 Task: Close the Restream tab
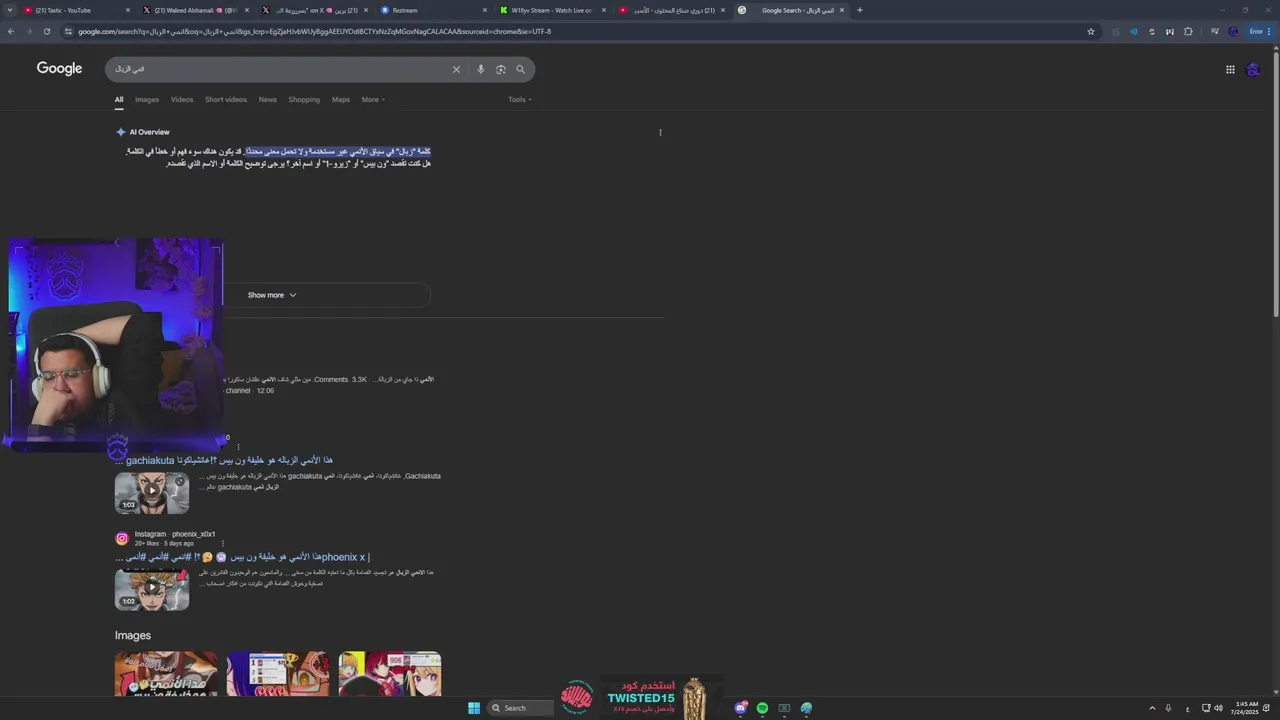click(x=486, y=10)
